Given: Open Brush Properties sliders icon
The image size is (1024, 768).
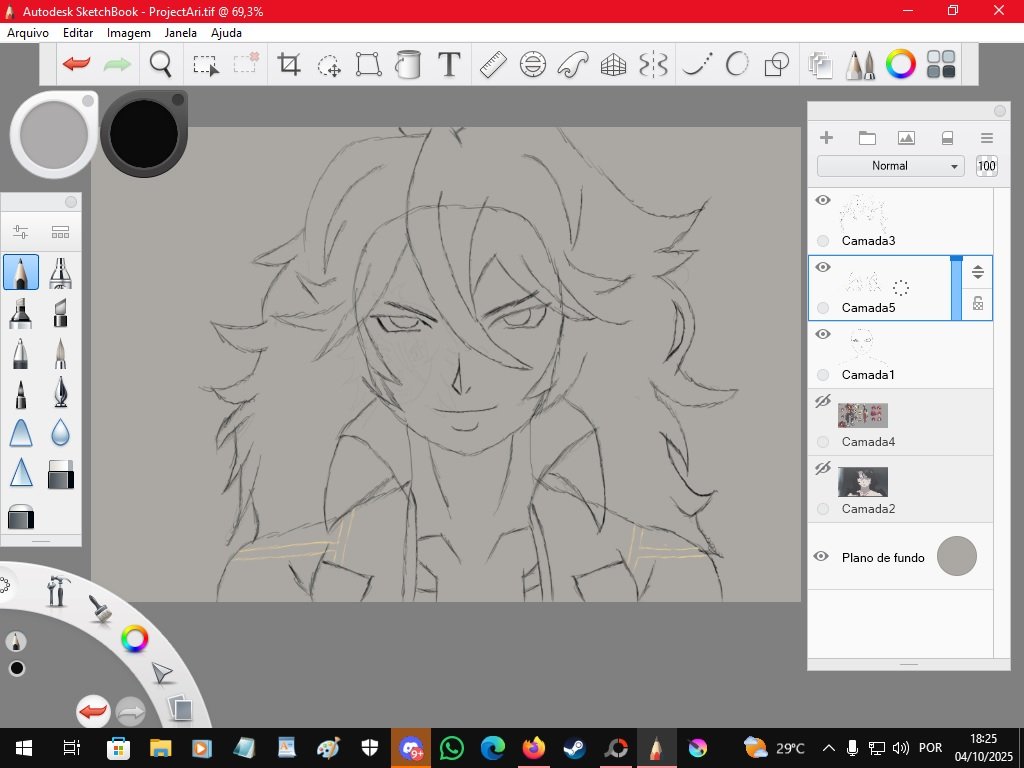Looking at the screenshot, I should coord(20,232).
